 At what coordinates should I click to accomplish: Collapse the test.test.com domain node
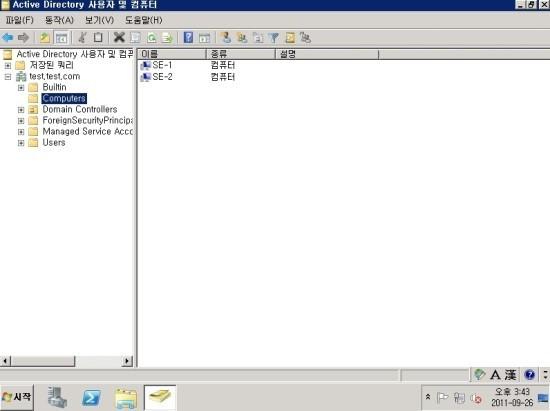tap(8, 77)
